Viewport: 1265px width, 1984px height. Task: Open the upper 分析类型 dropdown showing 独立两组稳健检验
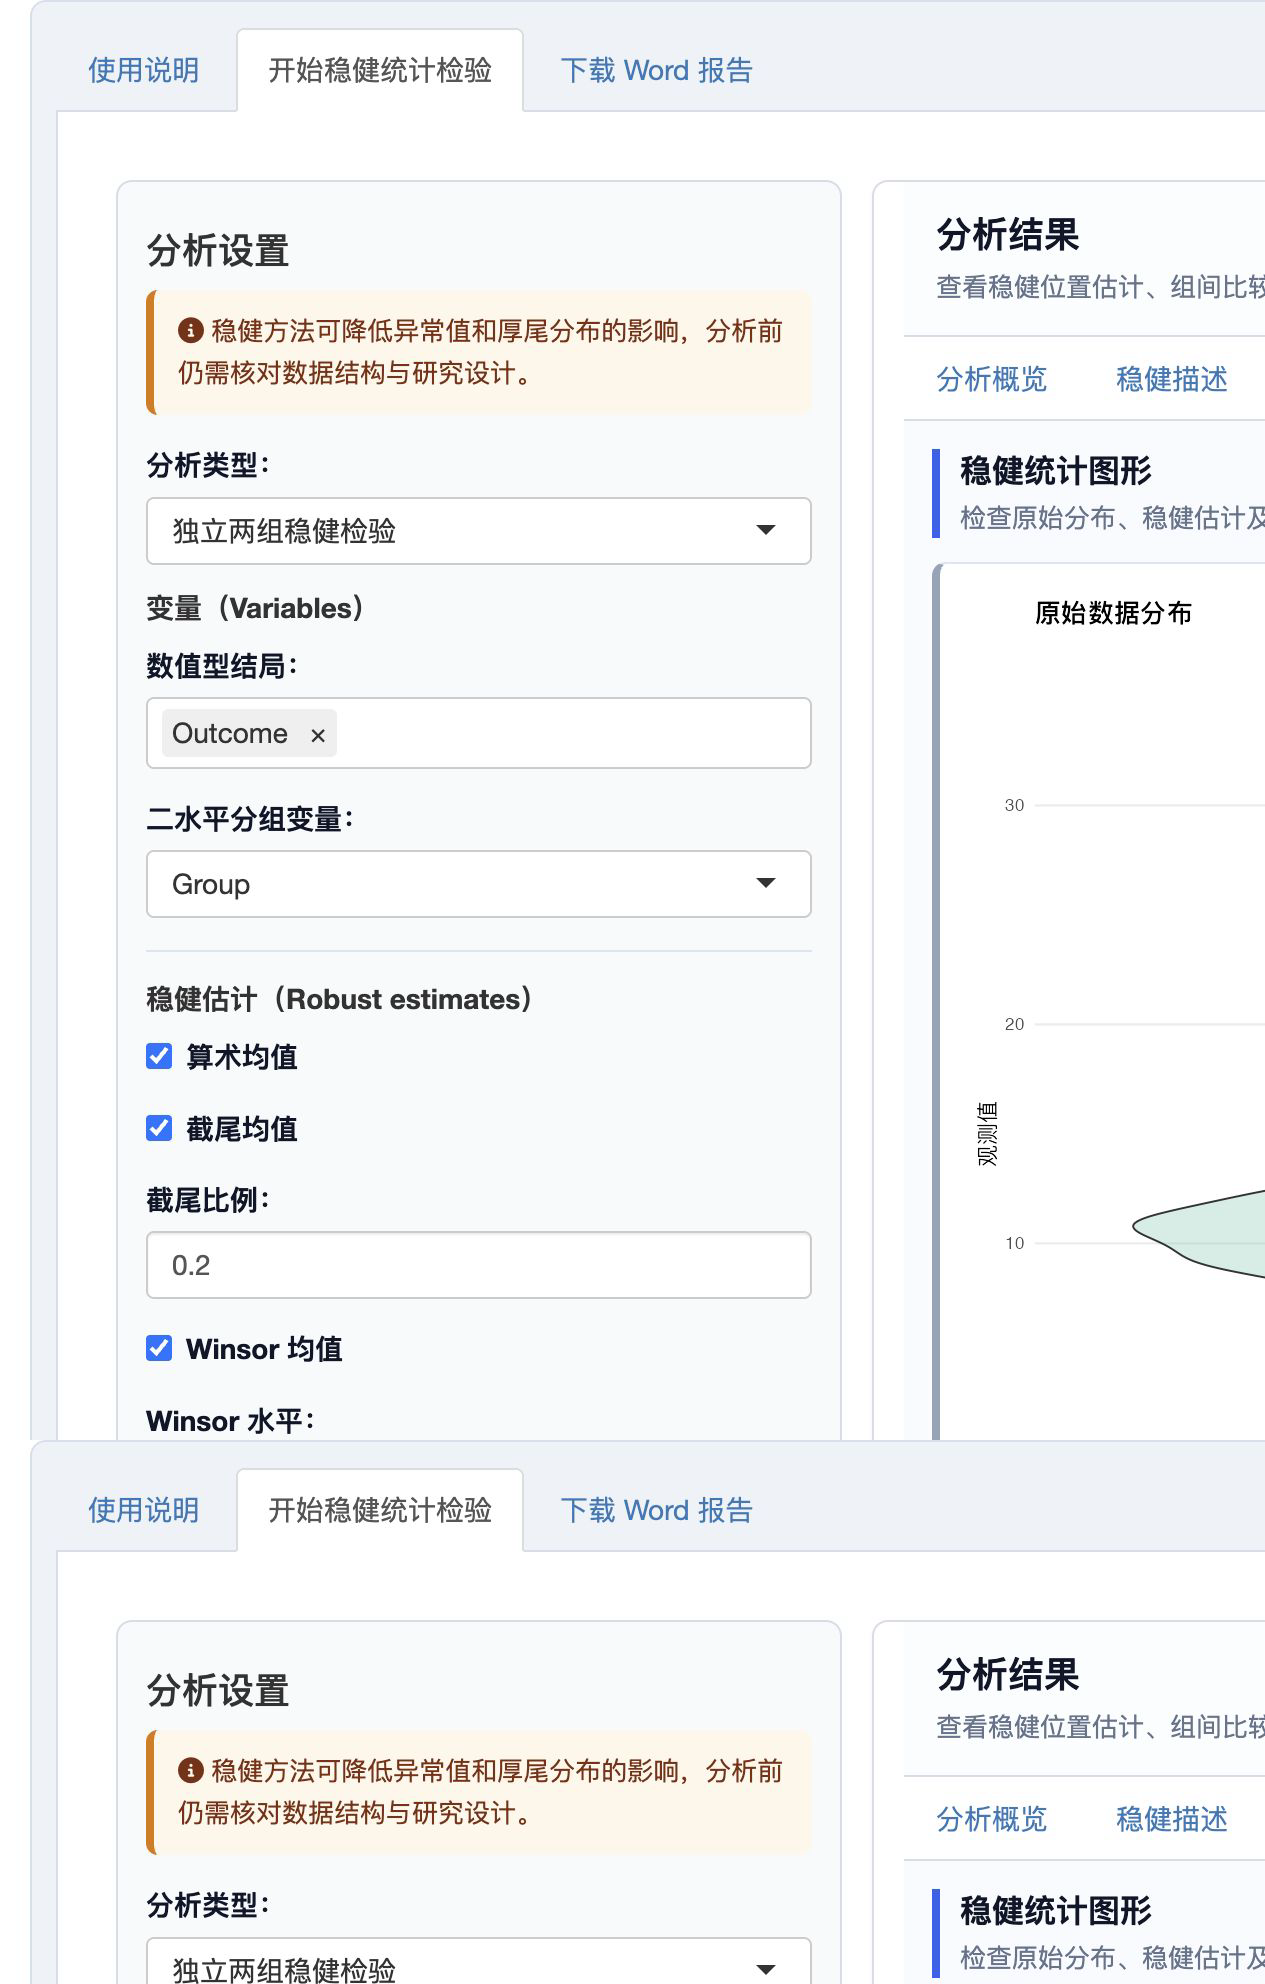[478, 531]
